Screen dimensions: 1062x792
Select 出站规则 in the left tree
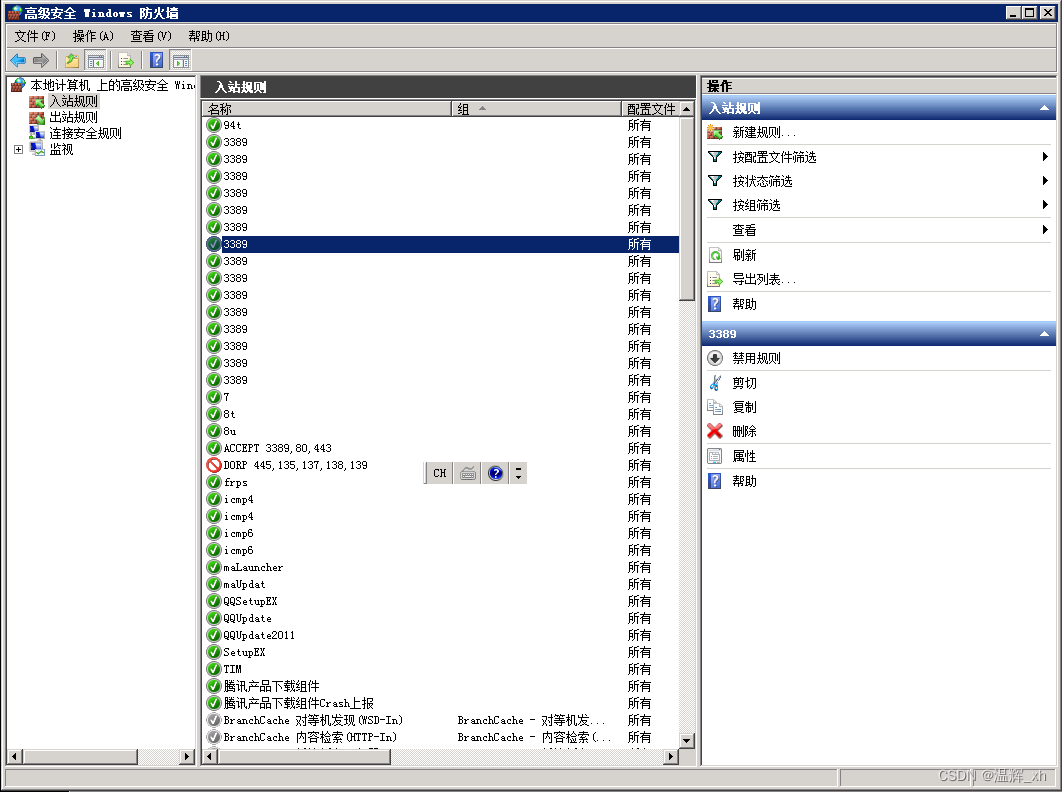pos(73,117)
